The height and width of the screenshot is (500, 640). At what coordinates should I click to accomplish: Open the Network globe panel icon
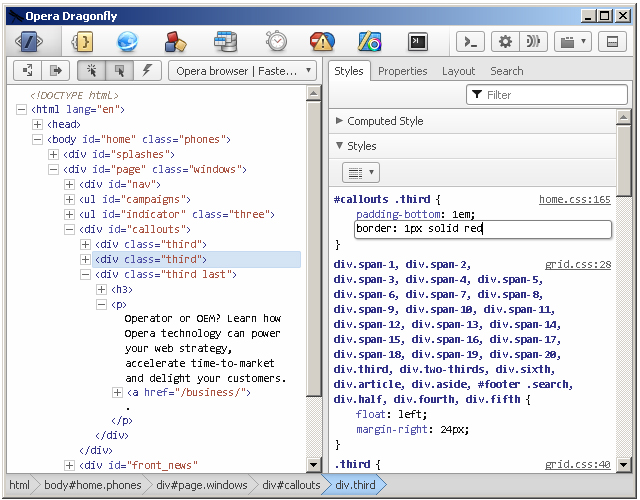(127, 41)
